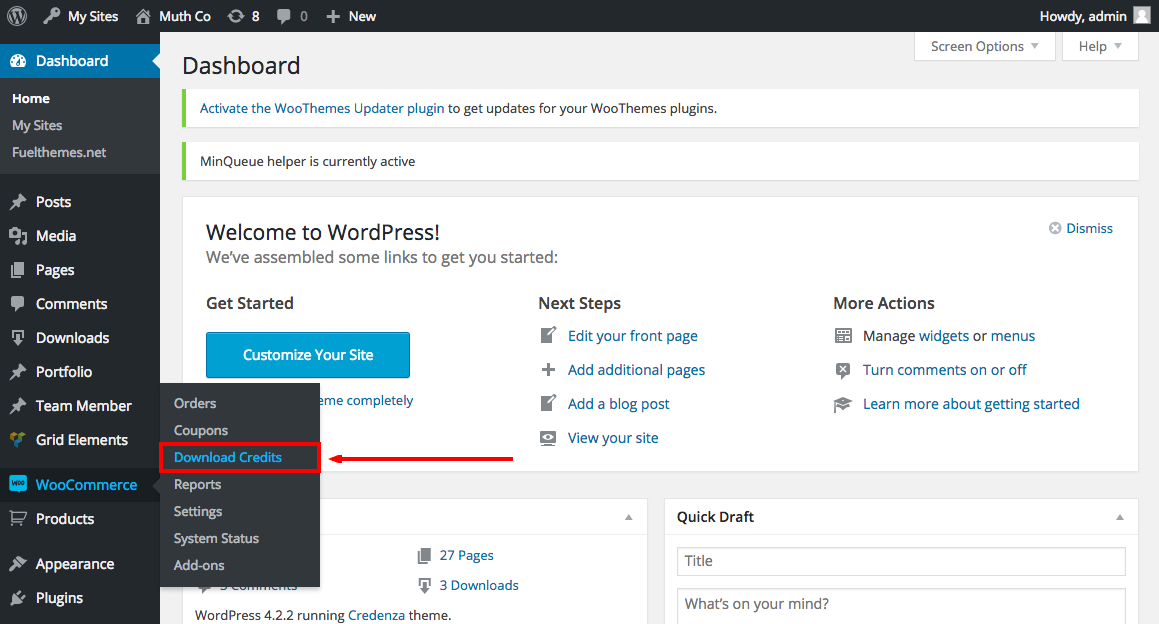Click Edit your front page link
The width and height of the screenshot is (1159, 624).
(633, 336)
